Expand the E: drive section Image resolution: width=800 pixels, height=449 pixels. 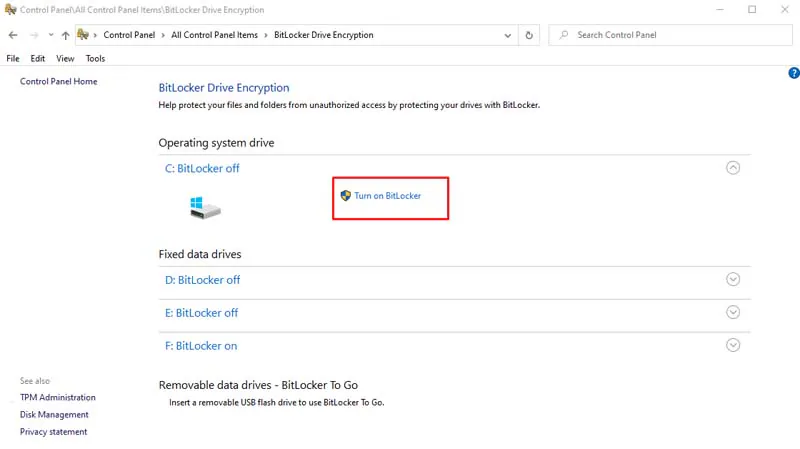(x=733, y=312)
